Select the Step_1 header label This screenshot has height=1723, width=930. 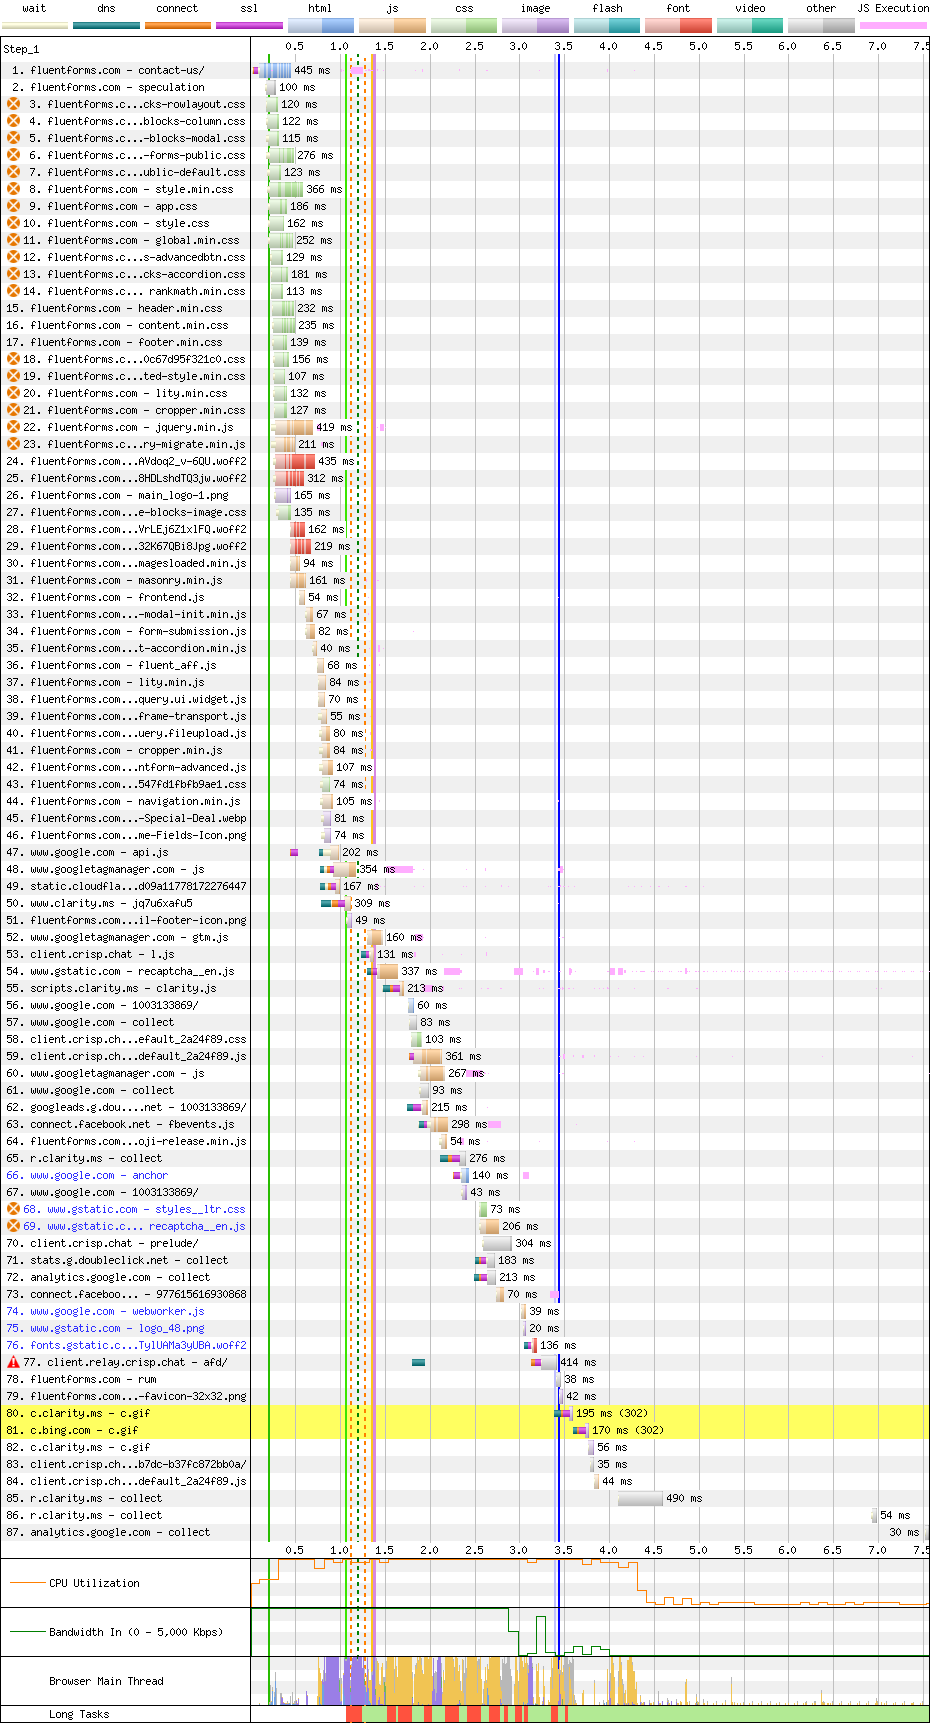pos(21,48)
